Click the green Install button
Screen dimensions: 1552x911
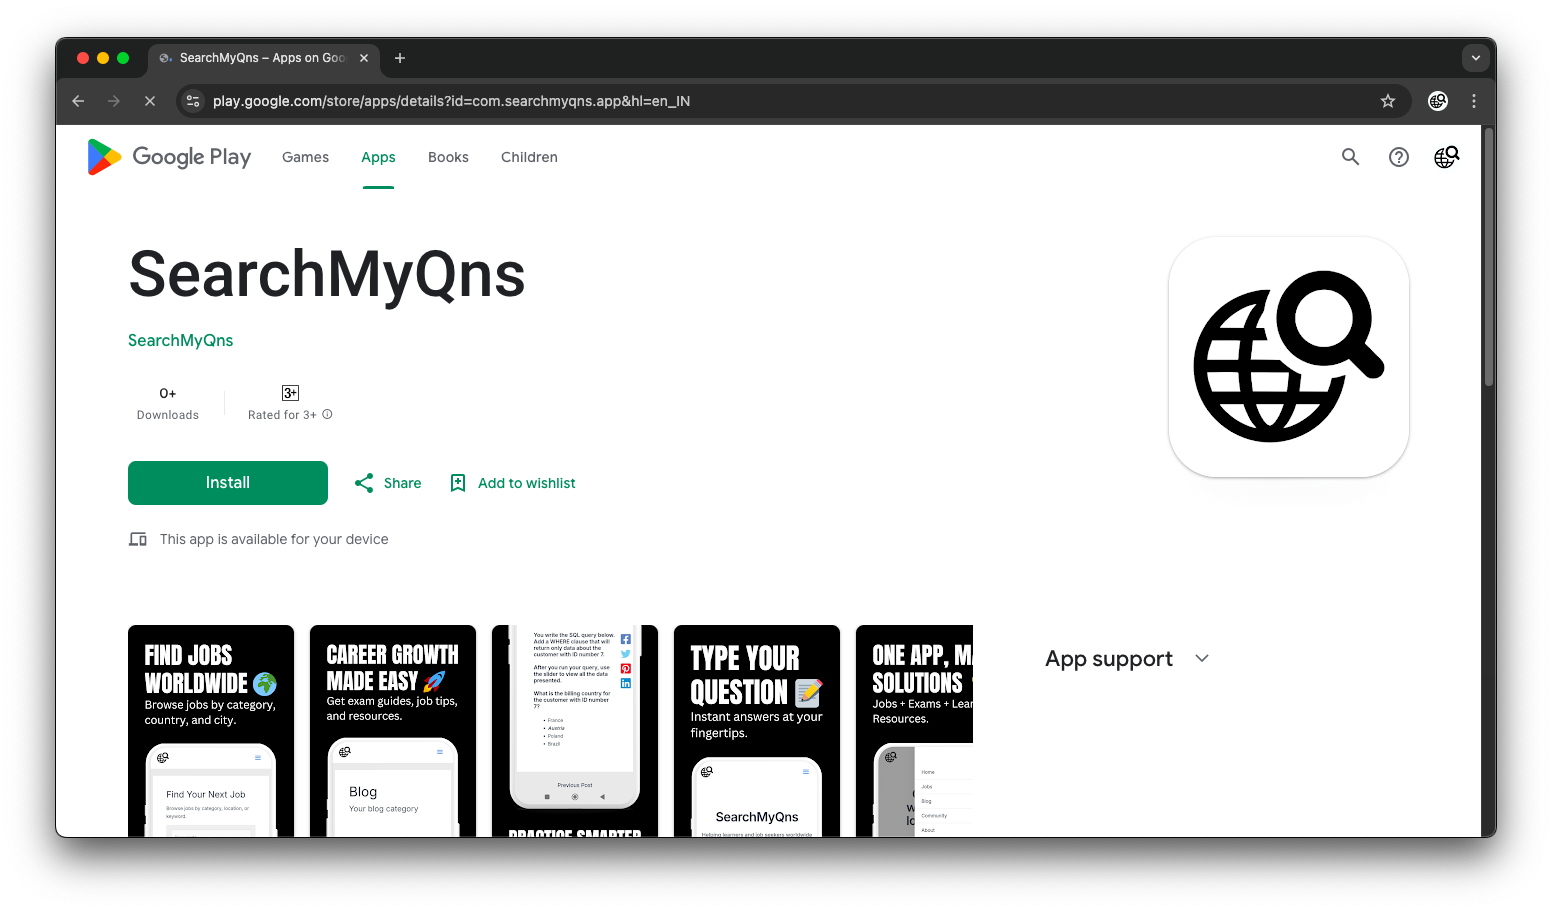[228, 483]
